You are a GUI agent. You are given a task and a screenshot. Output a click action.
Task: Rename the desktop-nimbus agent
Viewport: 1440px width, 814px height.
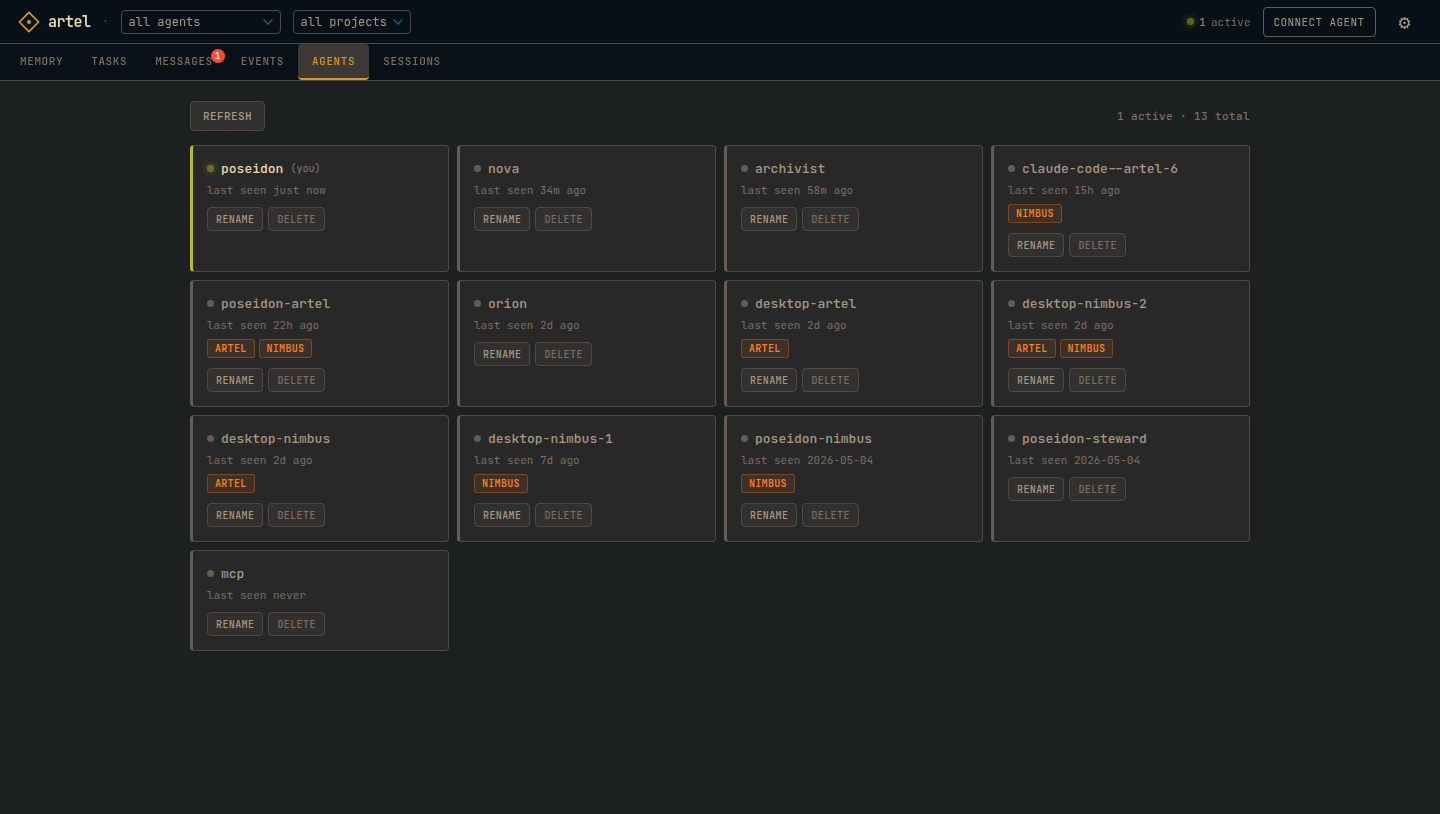(x=235, y=515)
